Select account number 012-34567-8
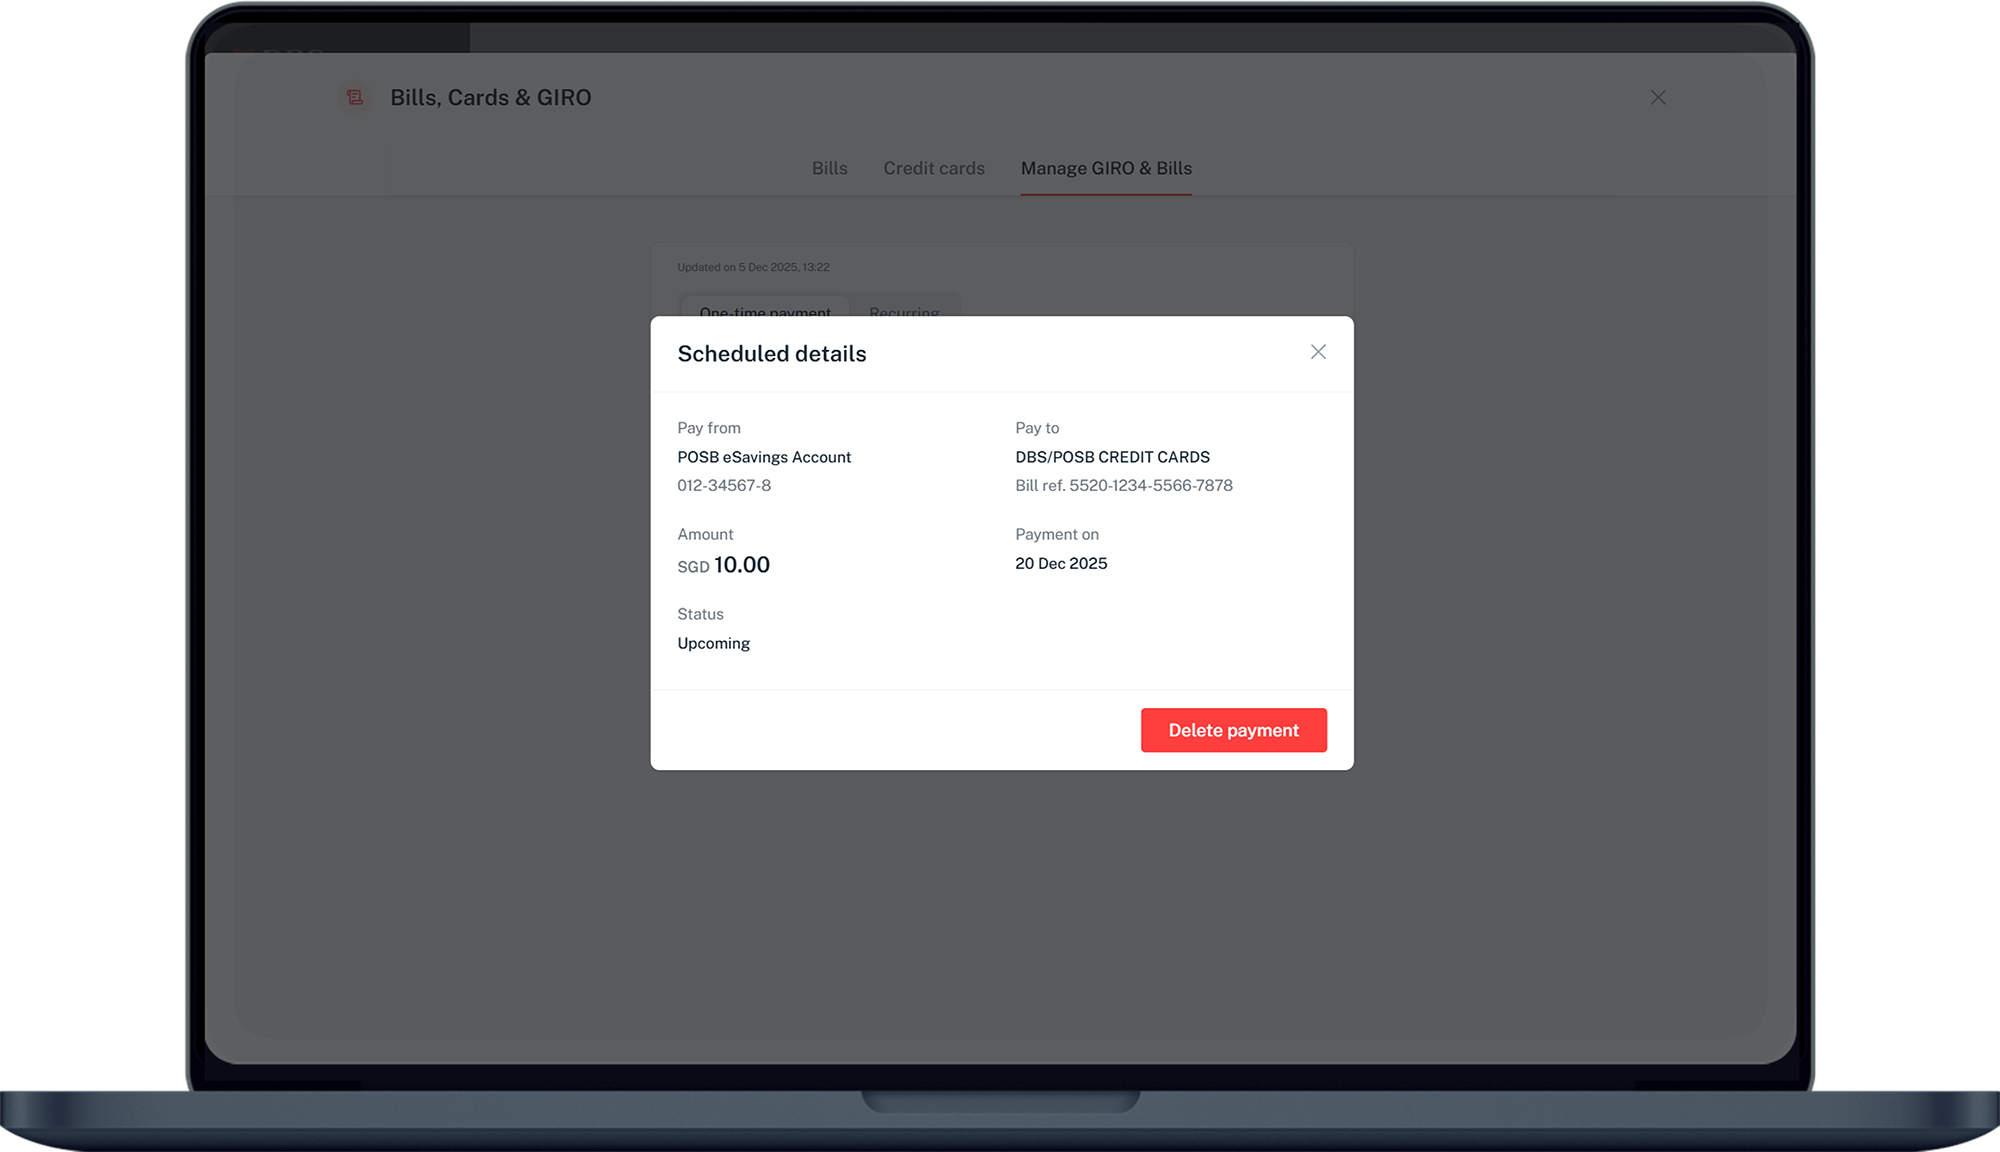The height and width of the screenshot is (1152, 2000). [724, 486]
